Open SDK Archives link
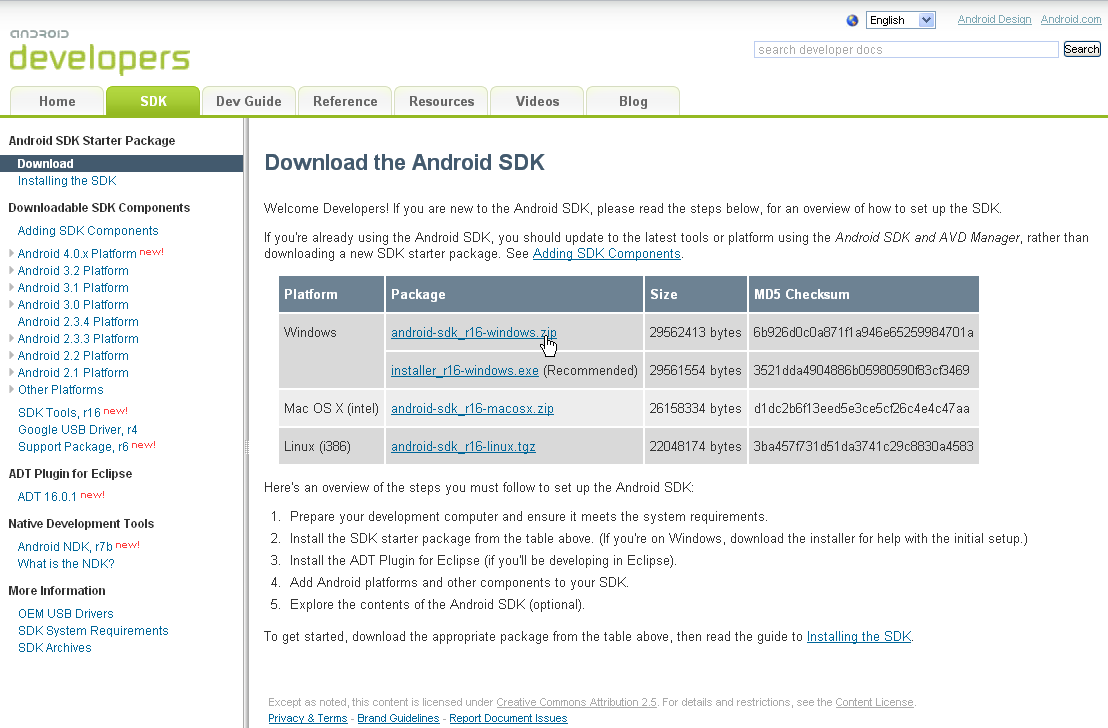 [x=54, y=647]
